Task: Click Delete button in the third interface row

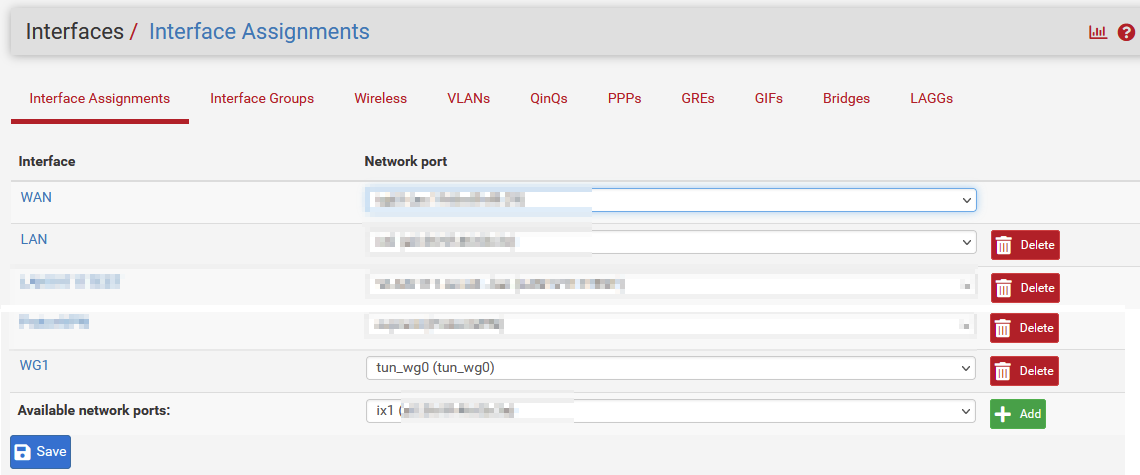Action: tap(1024, 288)
